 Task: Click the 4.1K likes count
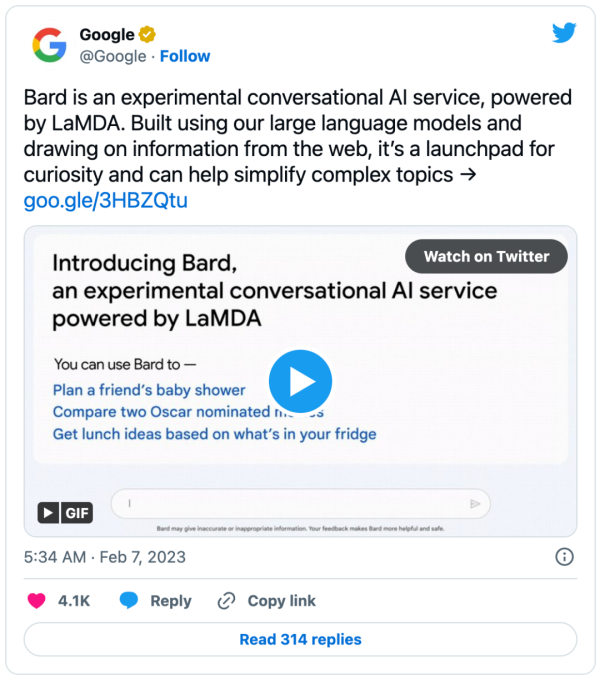point(74,601)
